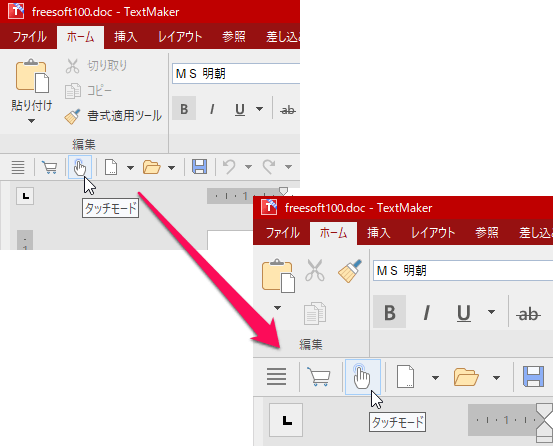Toggle Underline in upper window
The image size is (553, 446).
tap(240, 109)
